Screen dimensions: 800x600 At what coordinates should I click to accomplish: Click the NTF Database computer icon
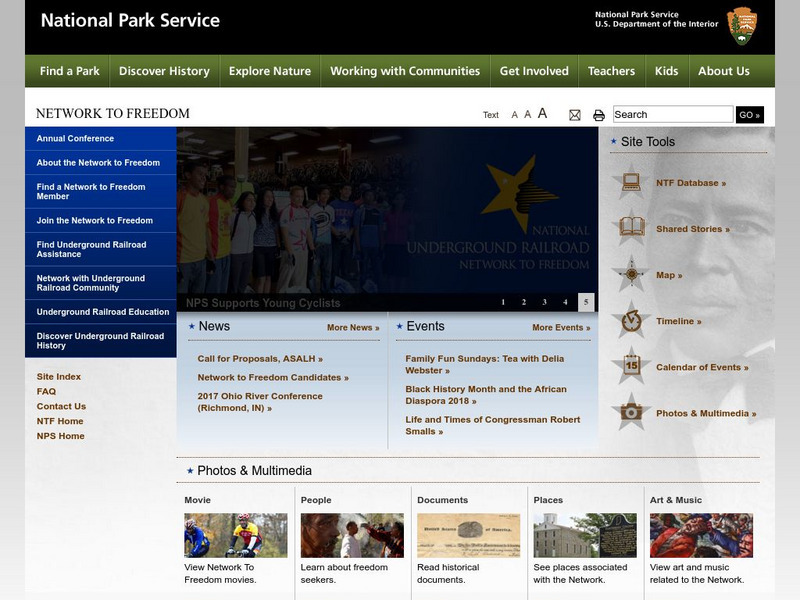tap(631, 182)
